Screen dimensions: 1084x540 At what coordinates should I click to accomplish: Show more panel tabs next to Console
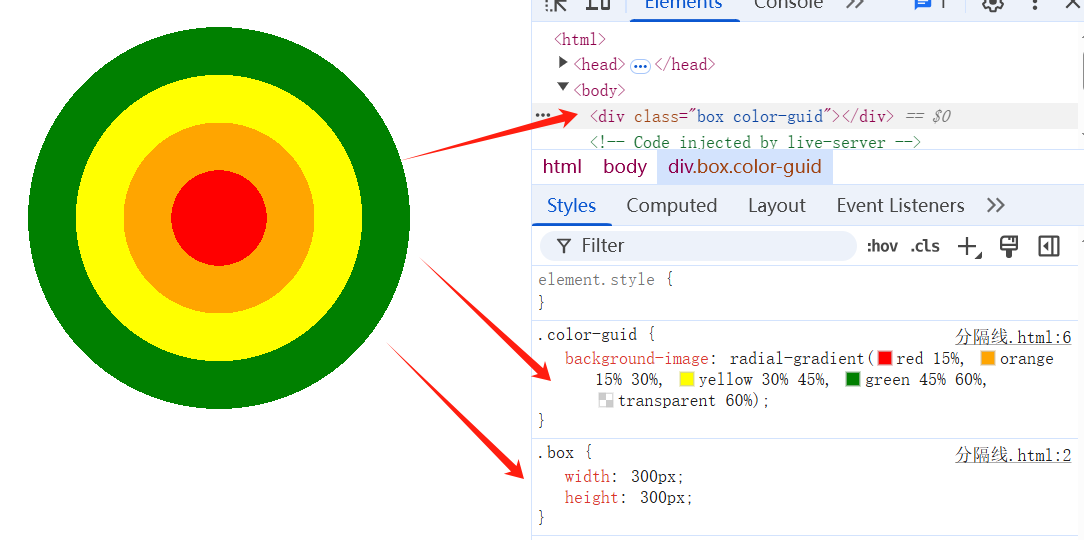click(855, 4)
